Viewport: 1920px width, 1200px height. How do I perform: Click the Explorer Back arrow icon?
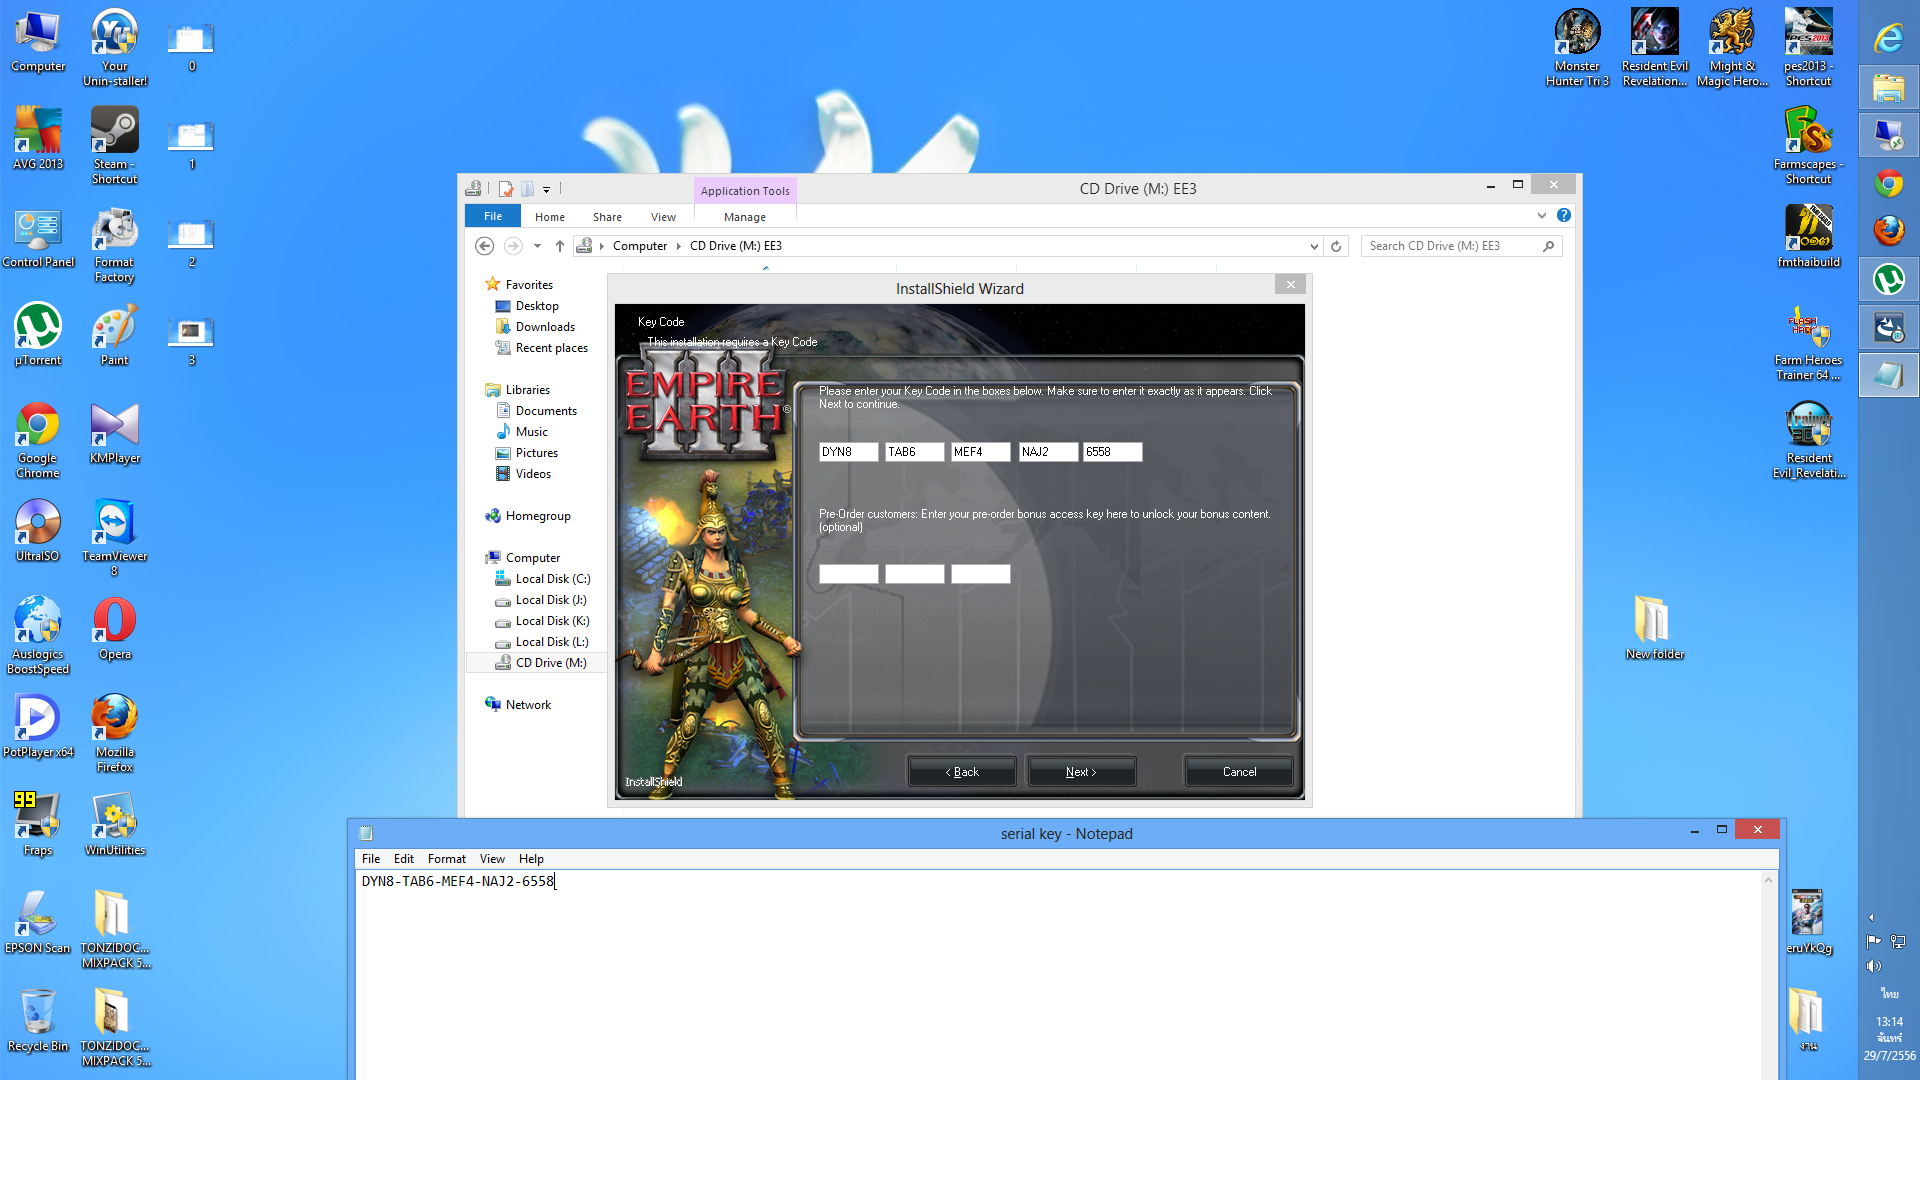pos(485,246)
